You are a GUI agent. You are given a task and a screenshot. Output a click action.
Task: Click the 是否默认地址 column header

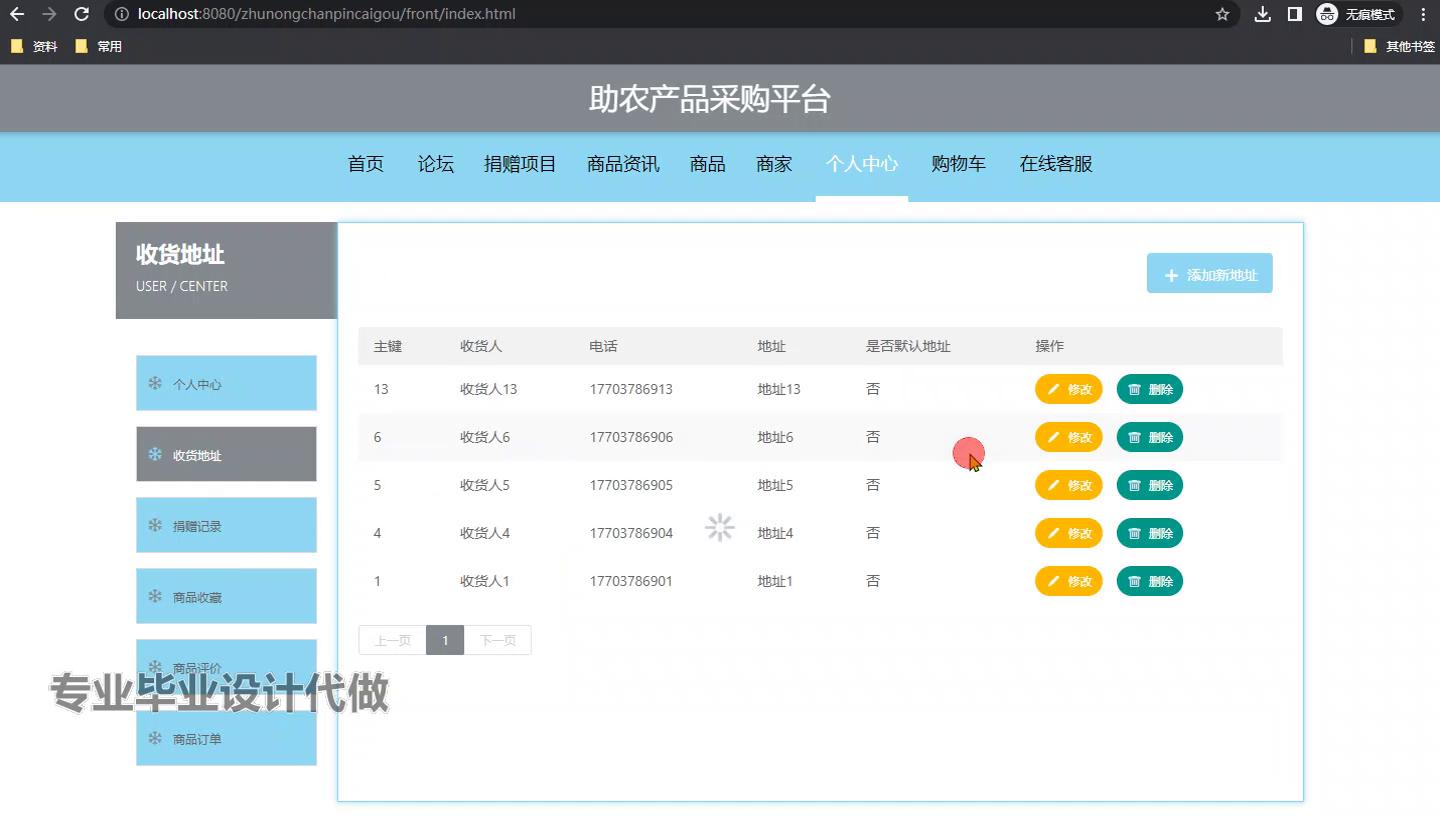(908, 346)
